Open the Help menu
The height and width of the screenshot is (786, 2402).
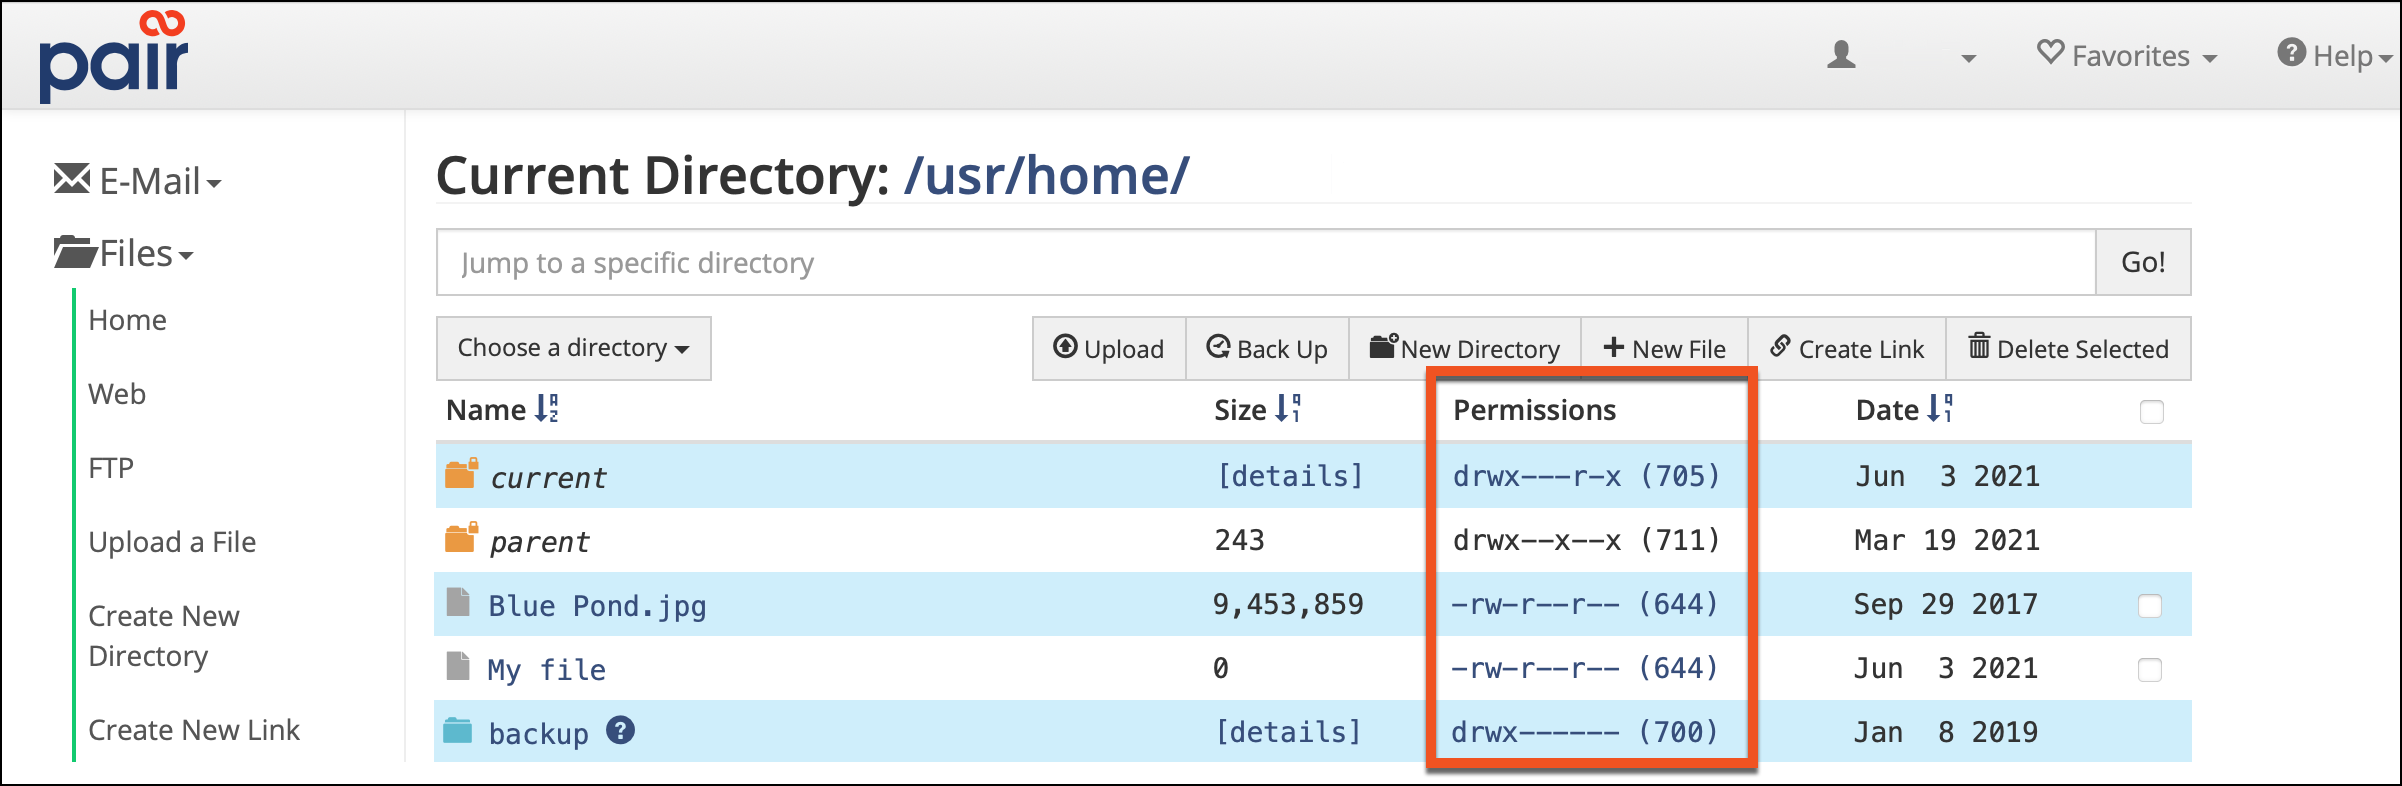[x=2334, y=55]
